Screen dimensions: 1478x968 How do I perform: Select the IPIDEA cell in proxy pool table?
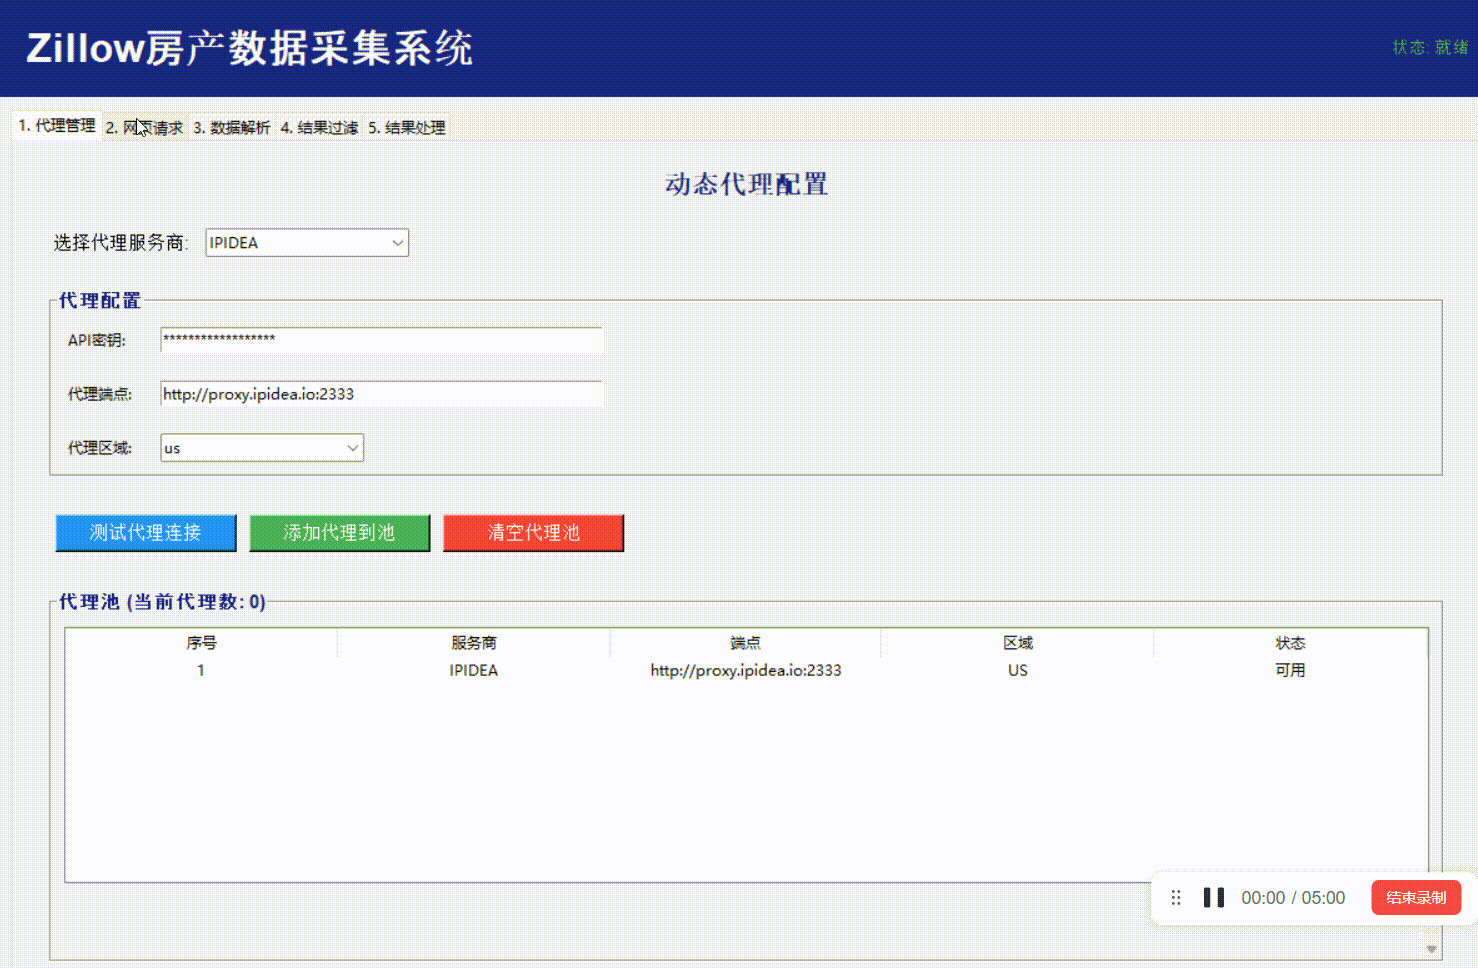click(473, 671)
